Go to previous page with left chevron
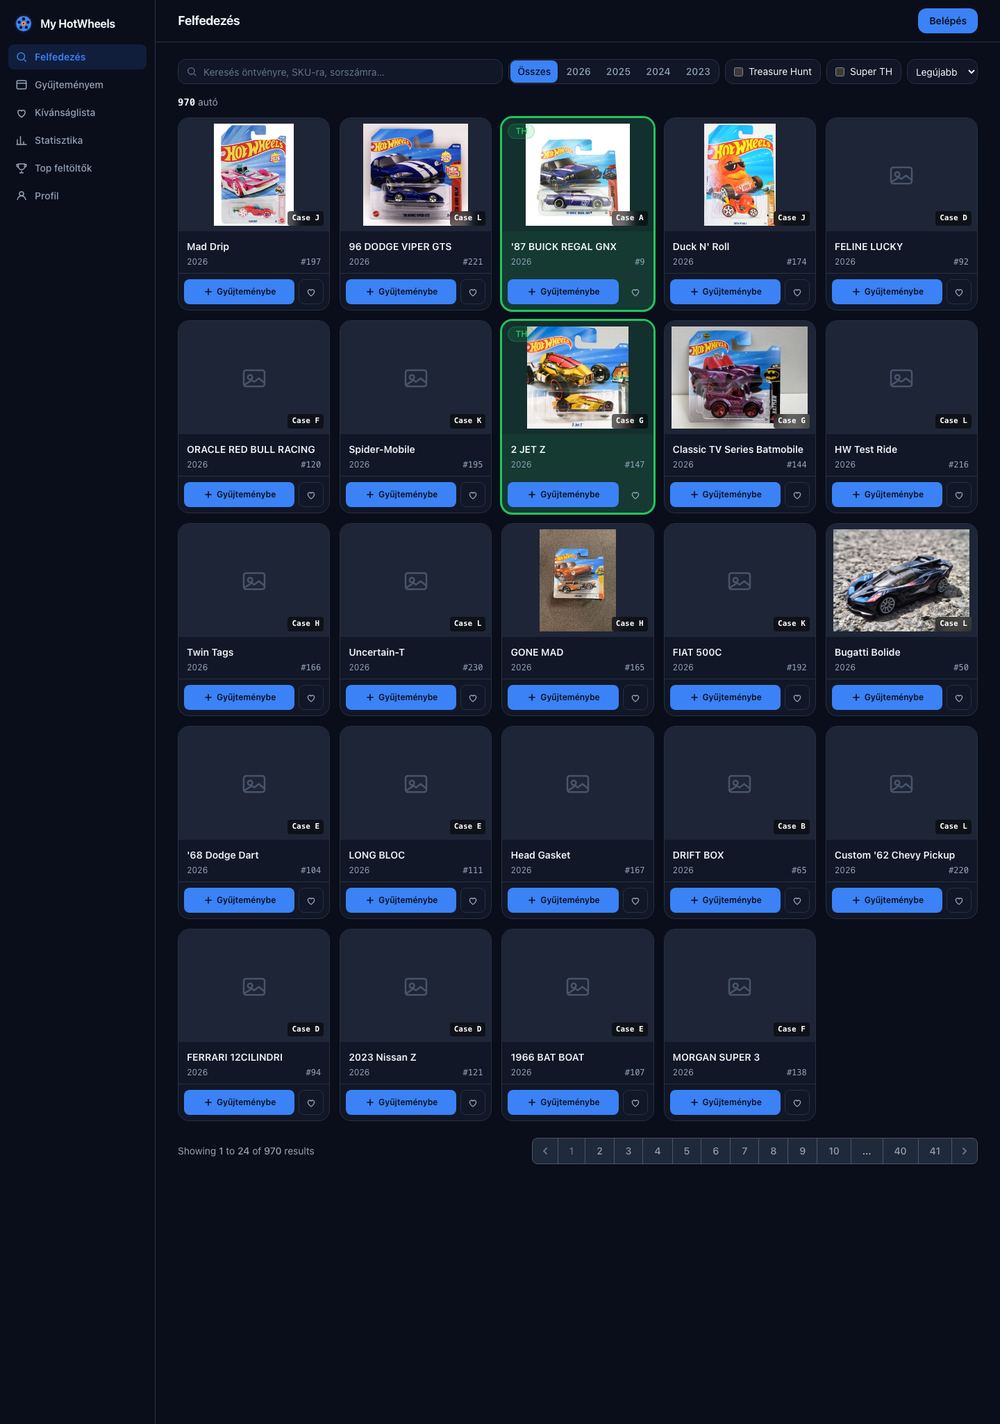 coord(545,1151)
